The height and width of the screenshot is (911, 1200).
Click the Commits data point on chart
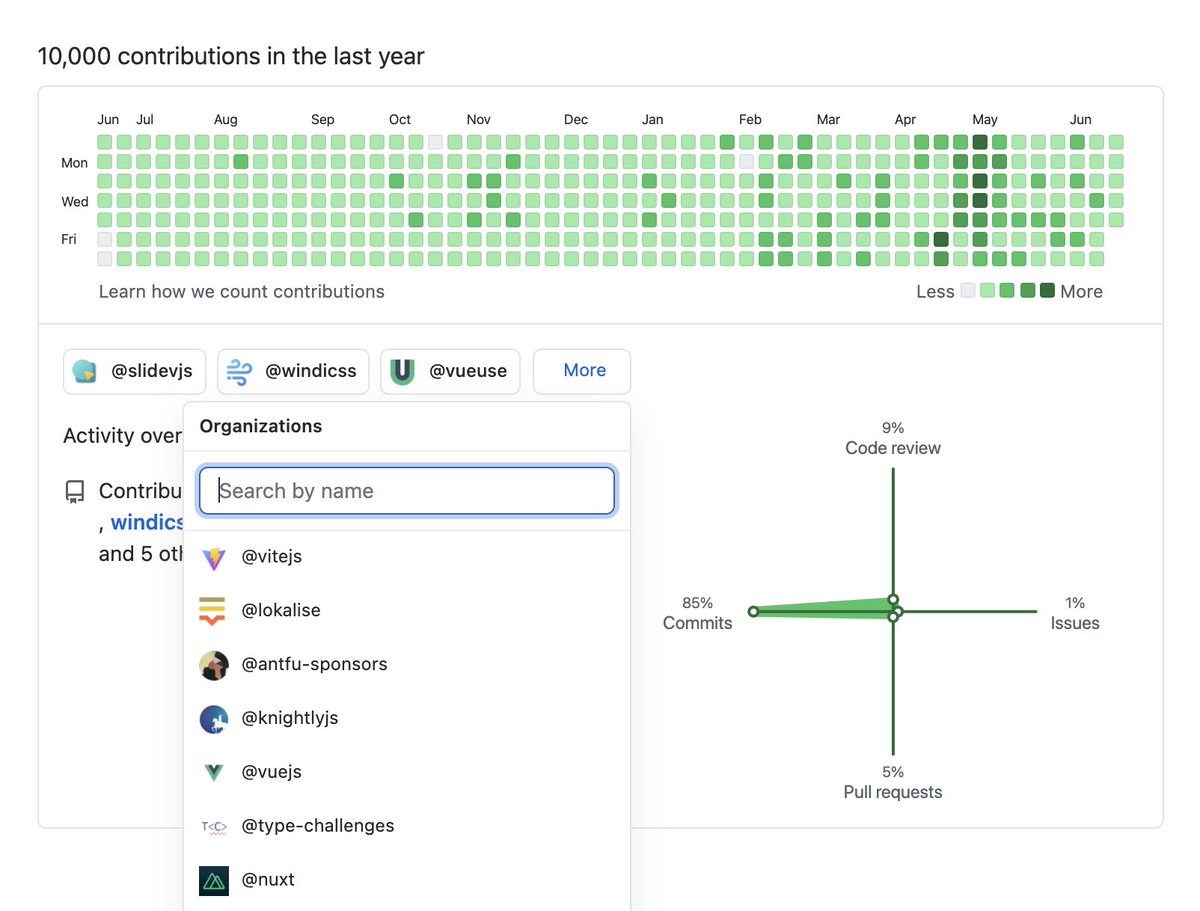pos(753,611)
